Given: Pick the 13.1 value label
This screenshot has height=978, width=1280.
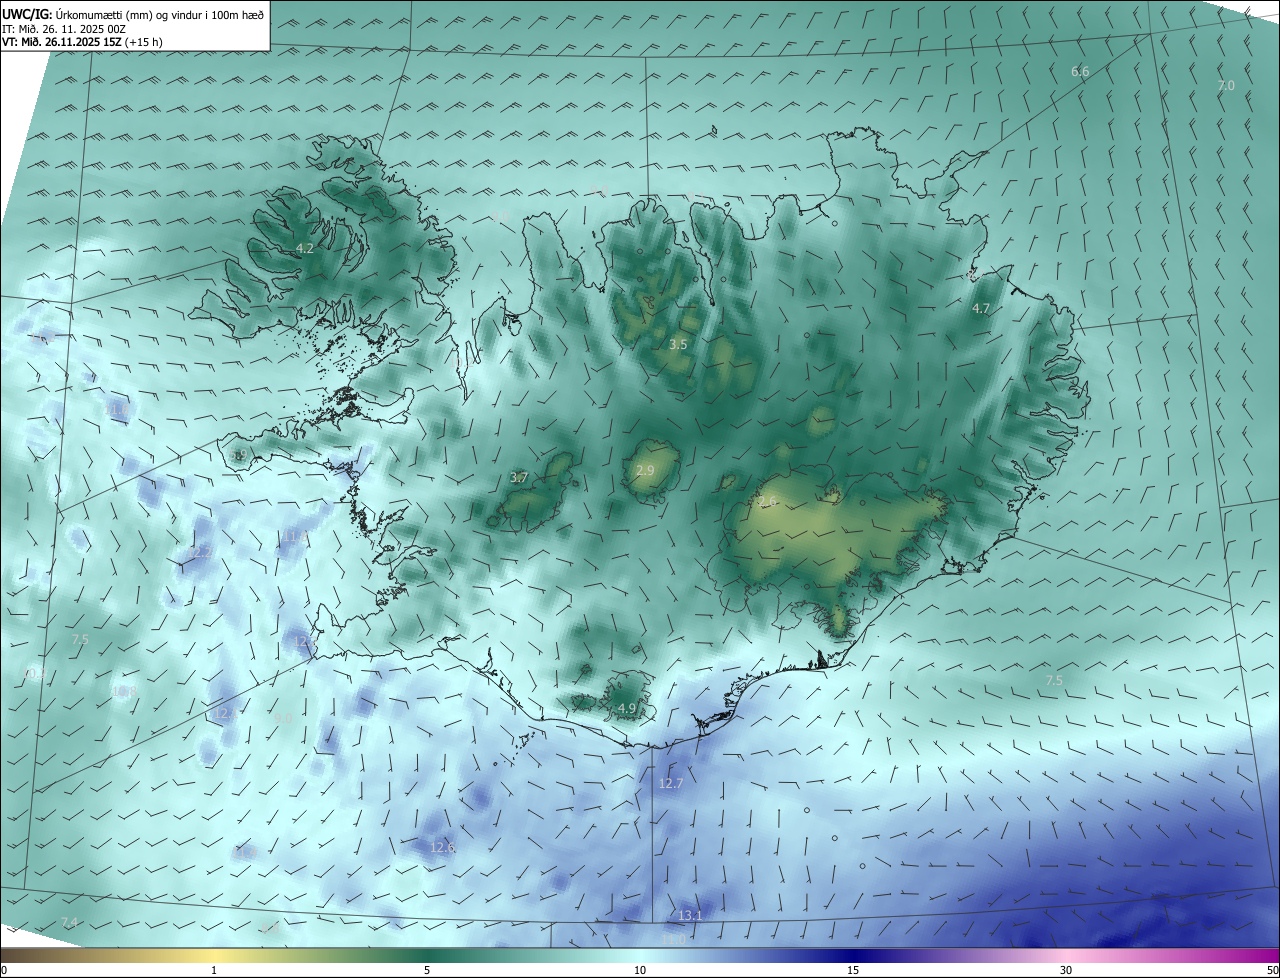Looking at the screenshot, I should (690, 916).
